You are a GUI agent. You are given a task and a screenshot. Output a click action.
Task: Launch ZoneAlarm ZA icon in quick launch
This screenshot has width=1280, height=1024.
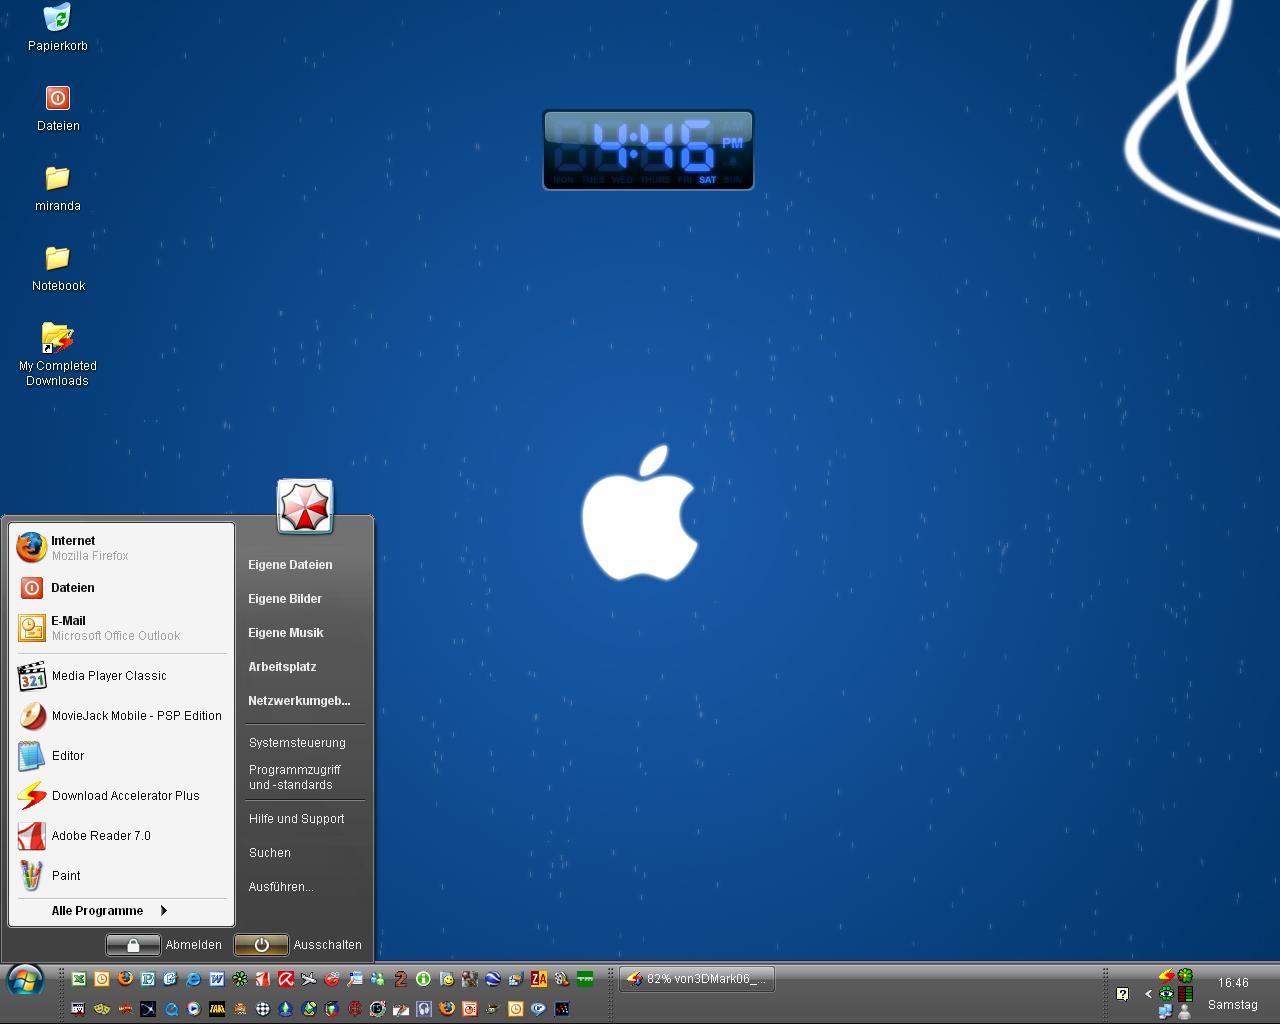(x=539, y=979)
